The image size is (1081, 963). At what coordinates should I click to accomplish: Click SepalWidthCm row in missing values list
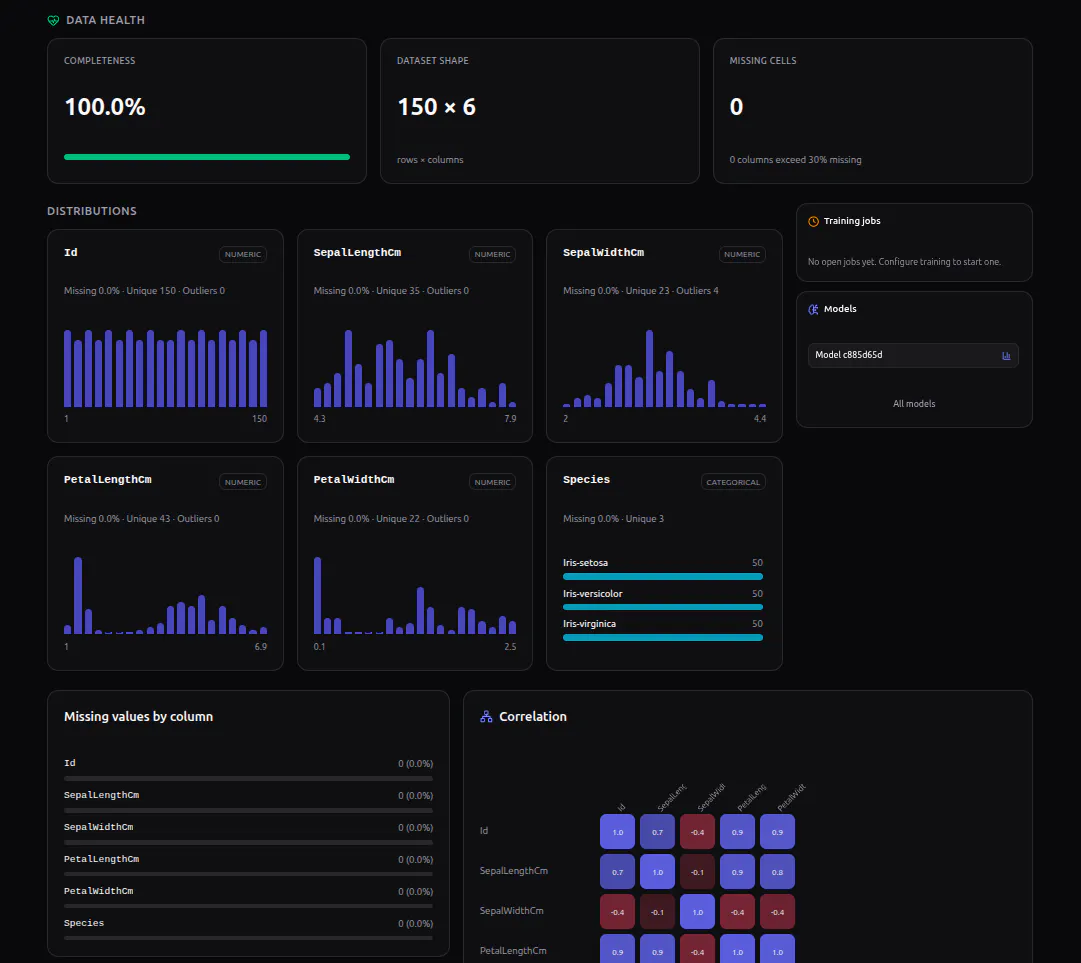click(x=248, y=833)
